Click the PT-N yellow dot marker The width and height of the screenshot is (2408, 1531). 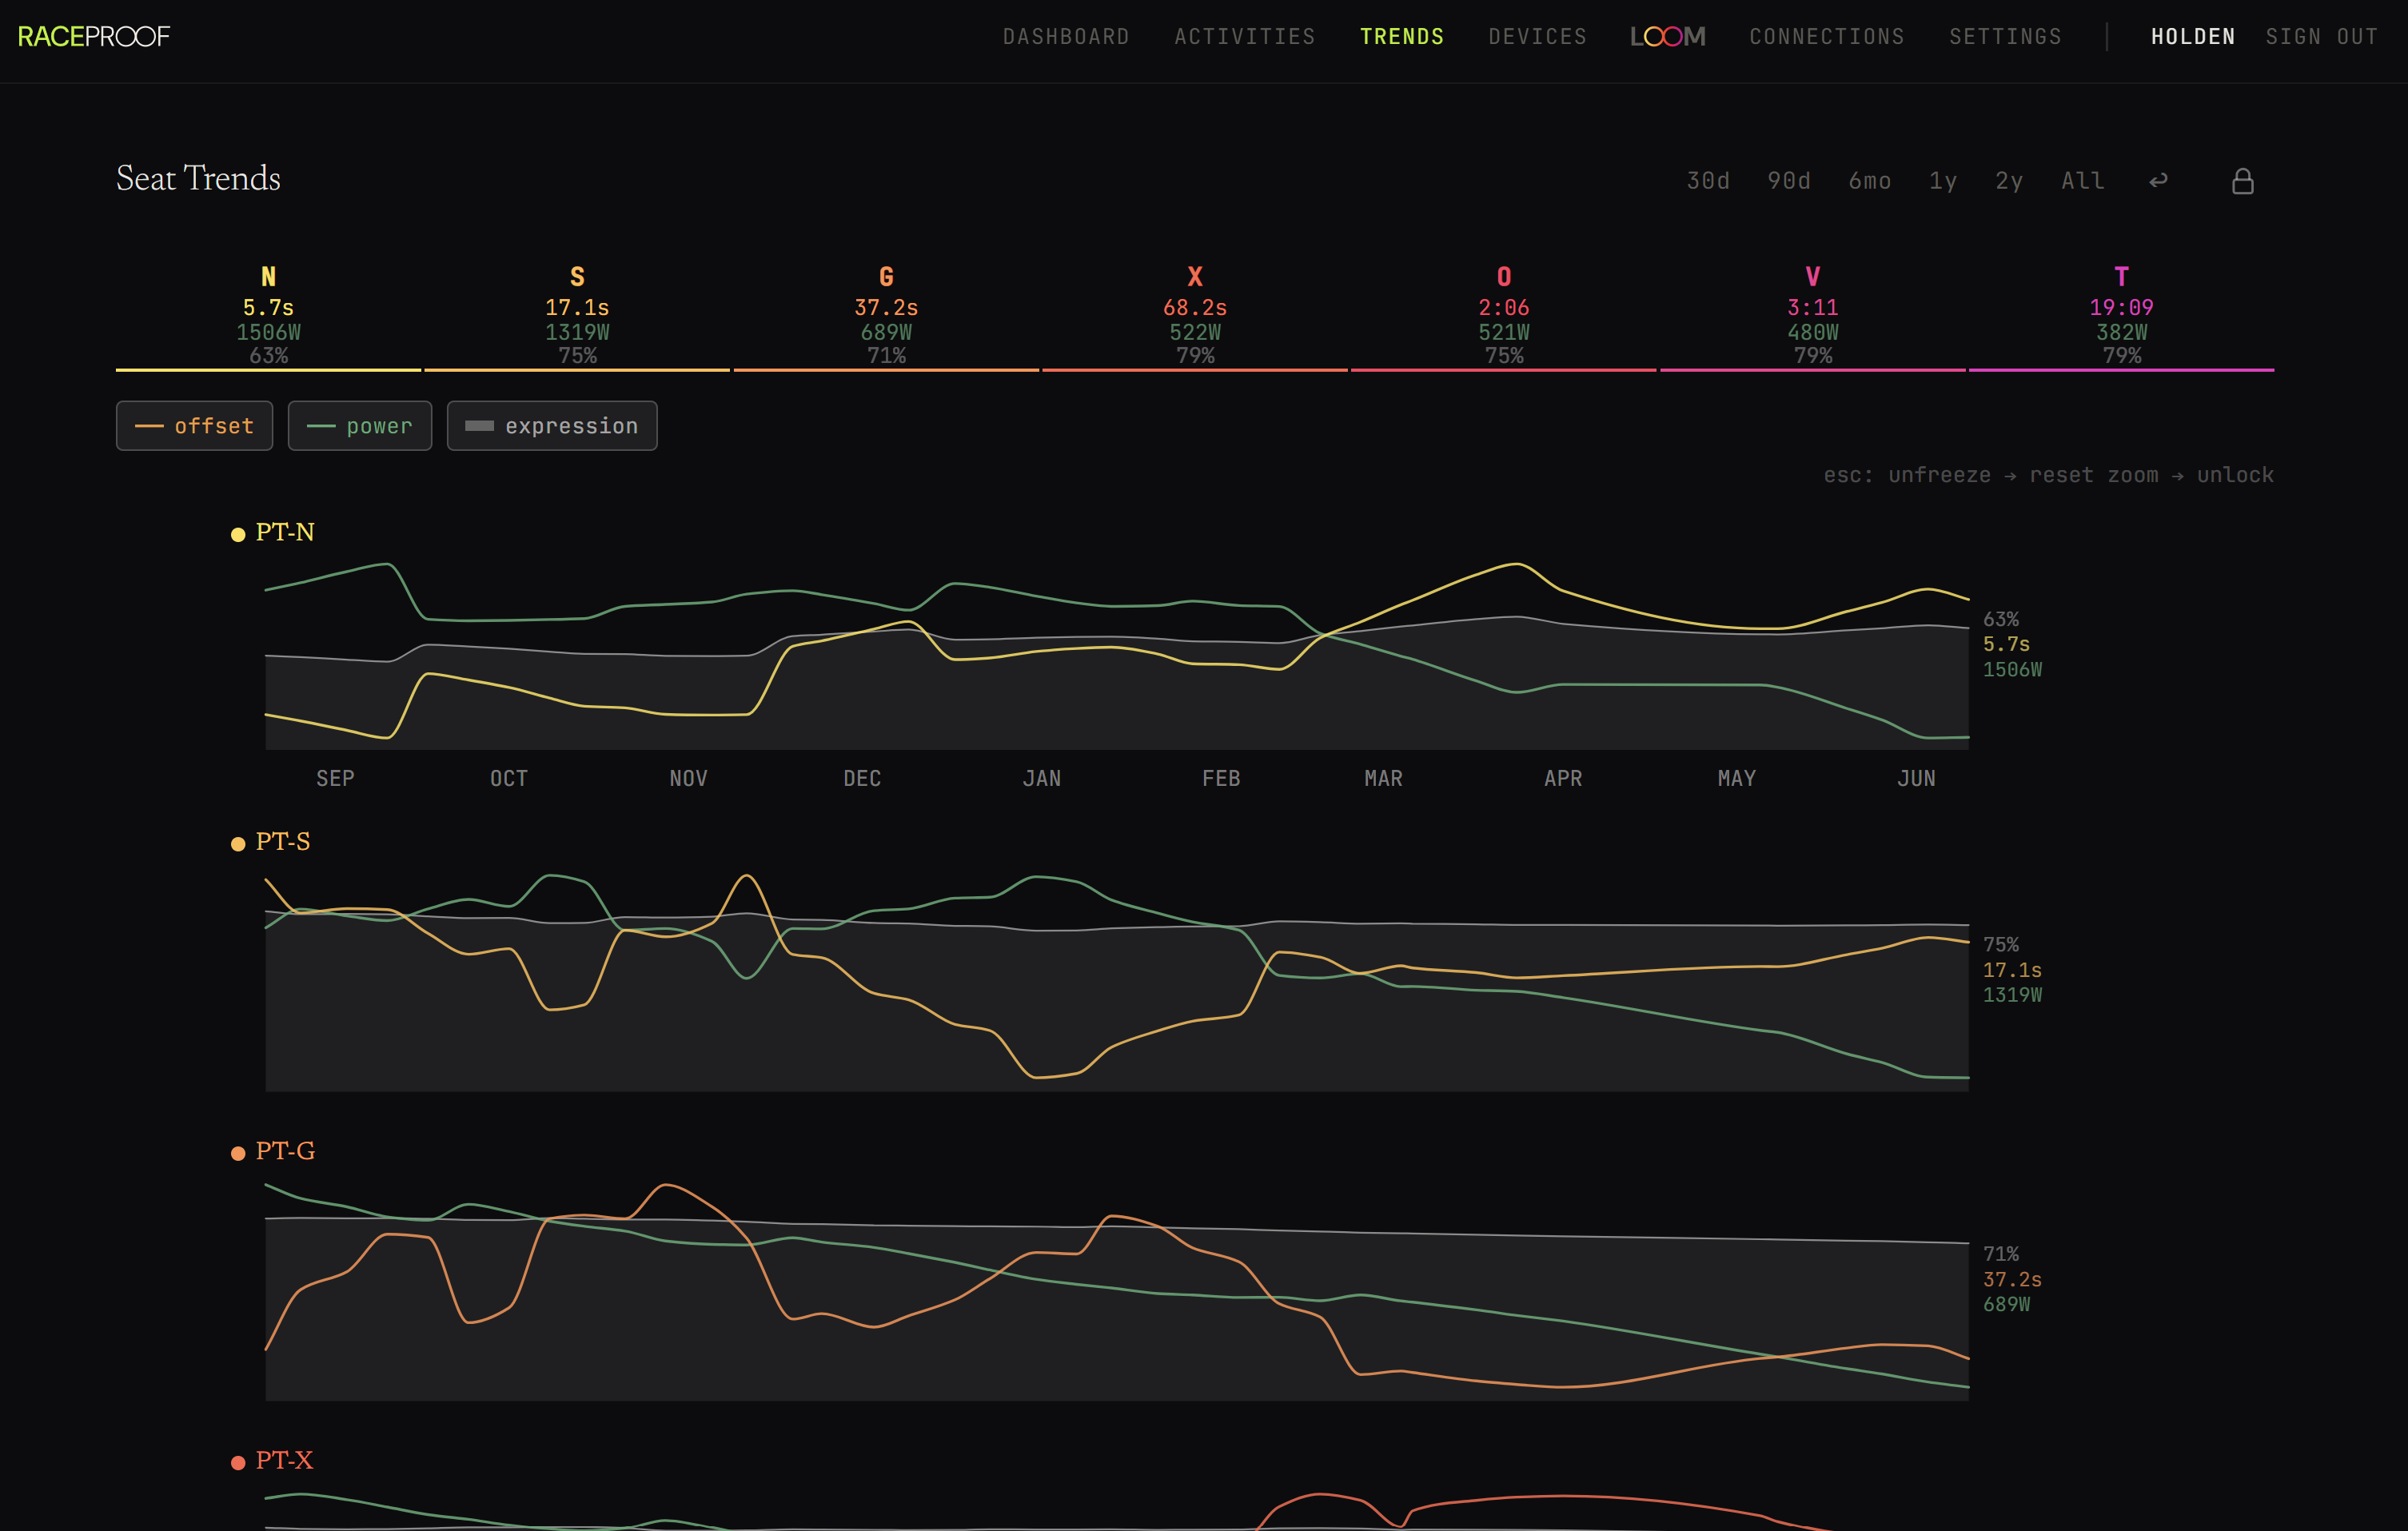(x=238, y=535)
